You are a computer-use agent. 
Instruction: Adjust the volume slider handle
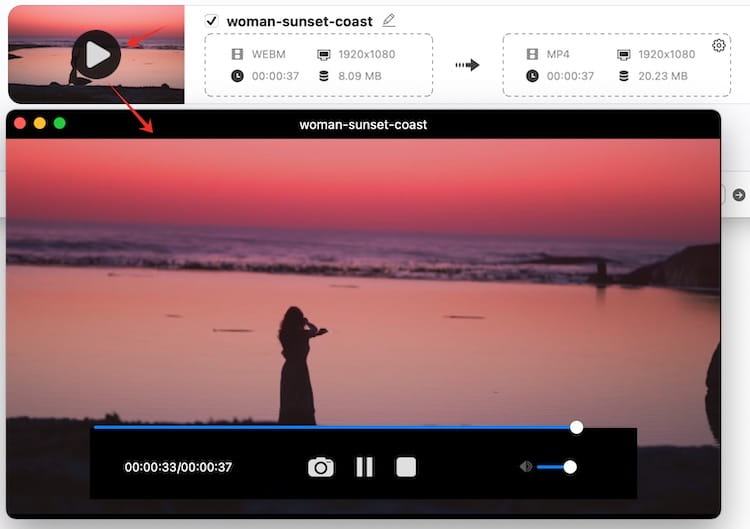point(570,467)
